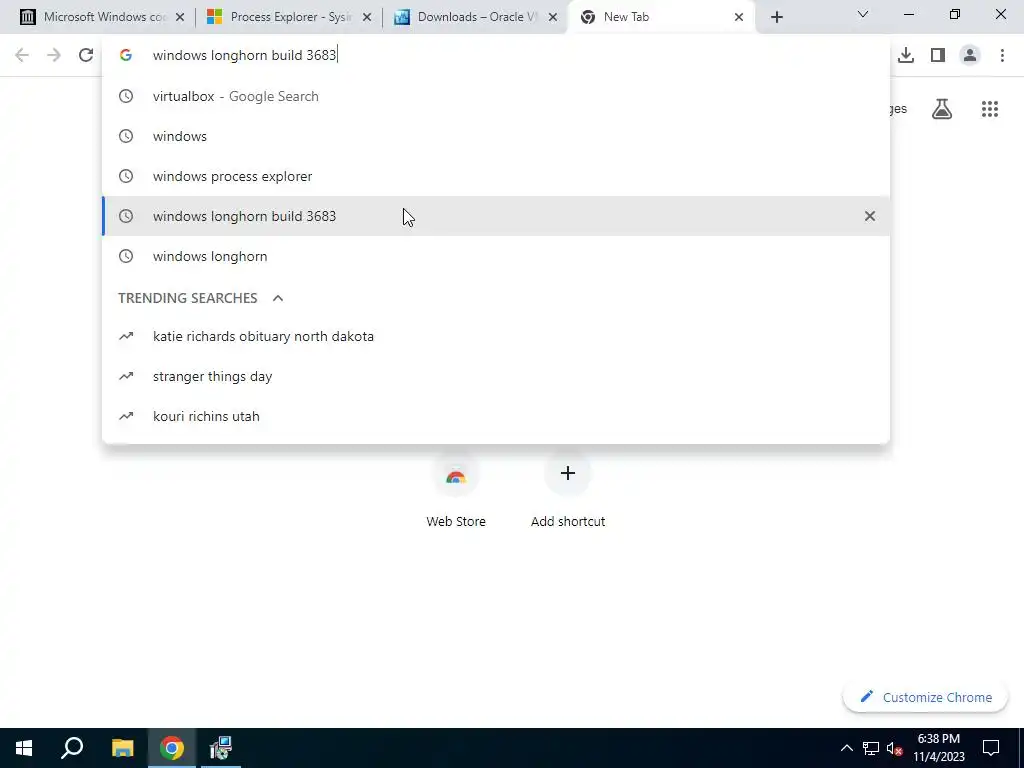Open the network tray icon
This screenshot has height=768, width=1024.
pyautogui.click(x=871, y=748)
